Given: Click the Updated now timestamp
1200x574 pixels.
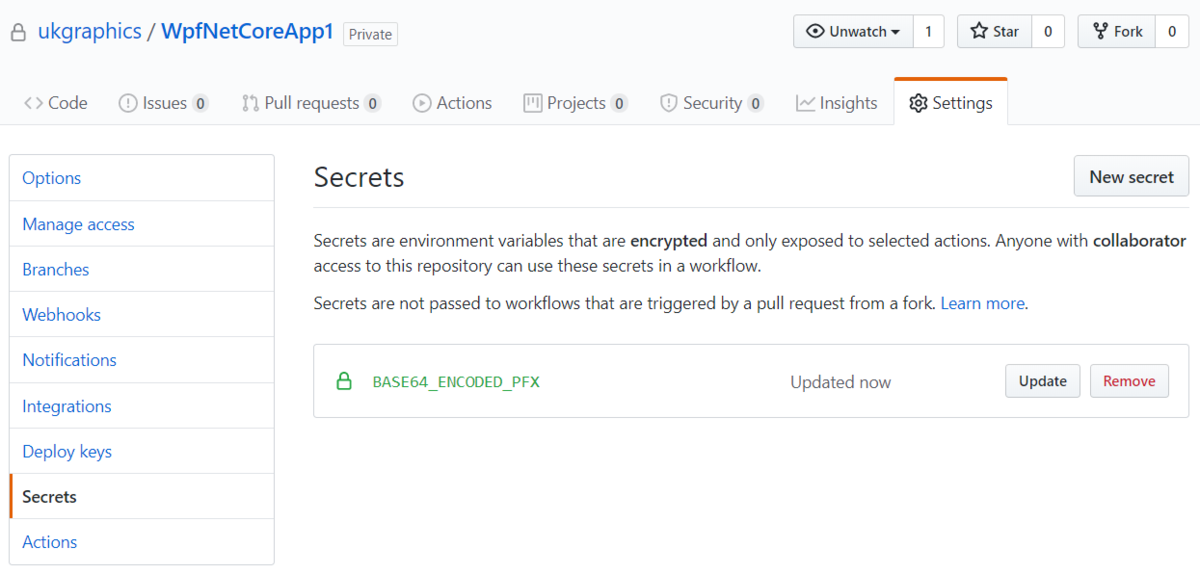Looking at the screenshot, I should [840, 382].
